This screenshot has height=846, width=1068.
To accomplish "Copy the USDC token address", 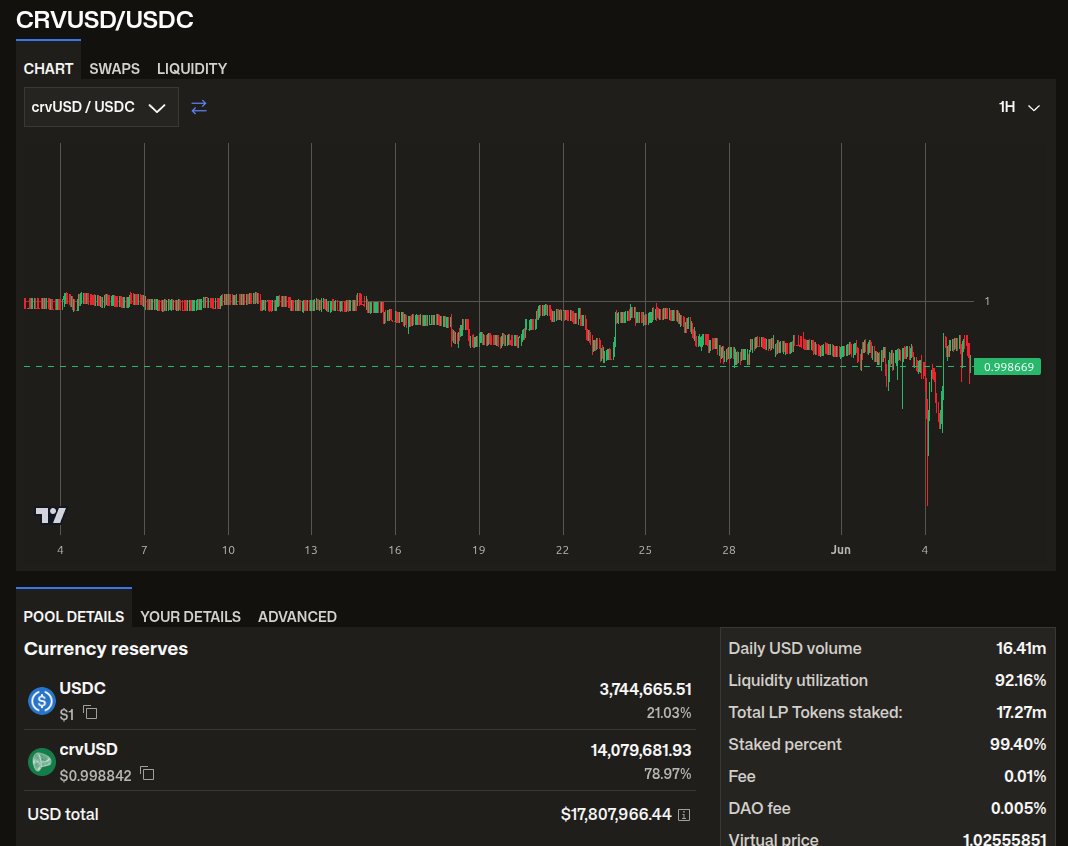I will click(90, 712).
